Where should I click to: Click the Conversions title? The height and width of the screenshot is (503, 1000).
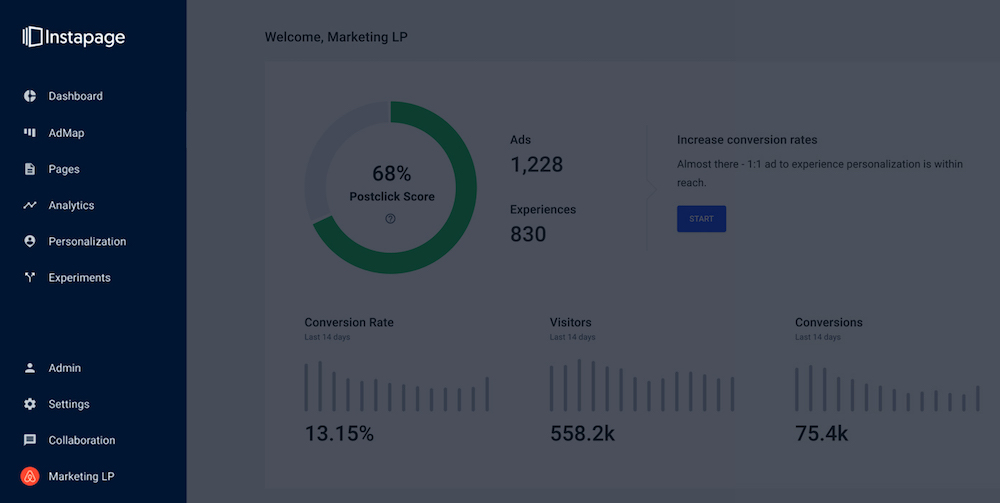click(x=828, y=323)
